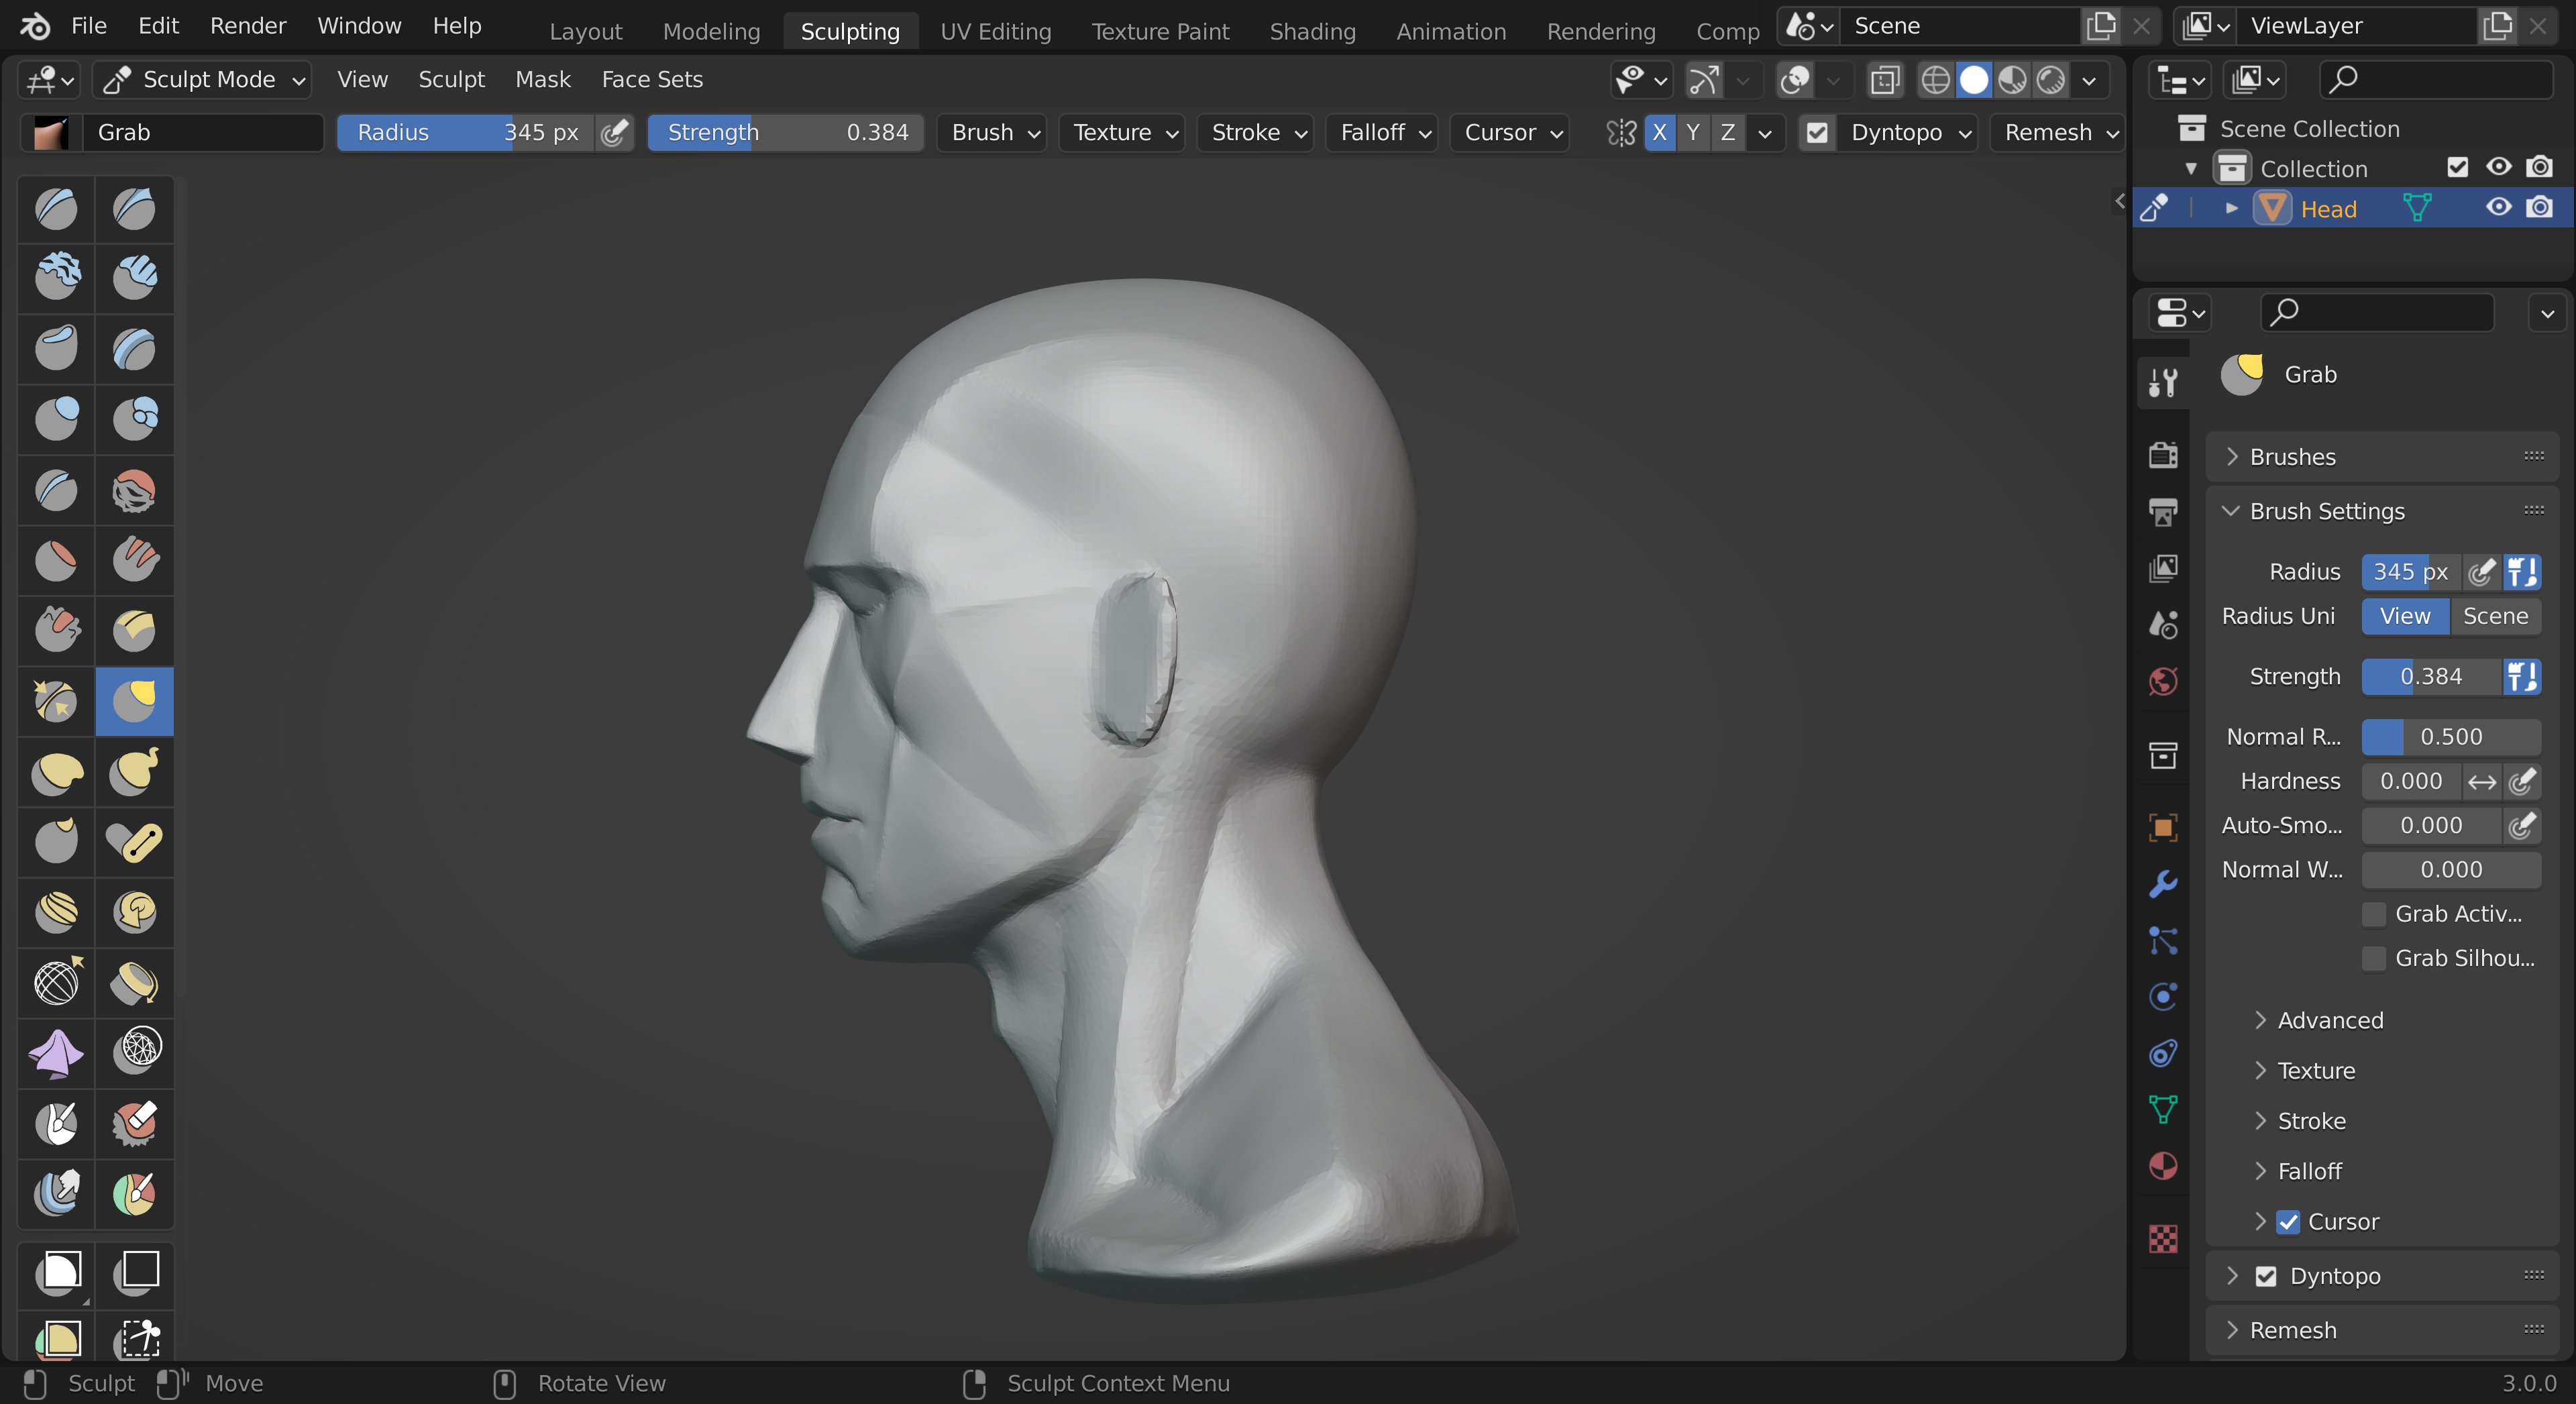Screen dimensions: 2576x1404
Task: Open the Face Sets menu
Action: [x=652, y=79]
